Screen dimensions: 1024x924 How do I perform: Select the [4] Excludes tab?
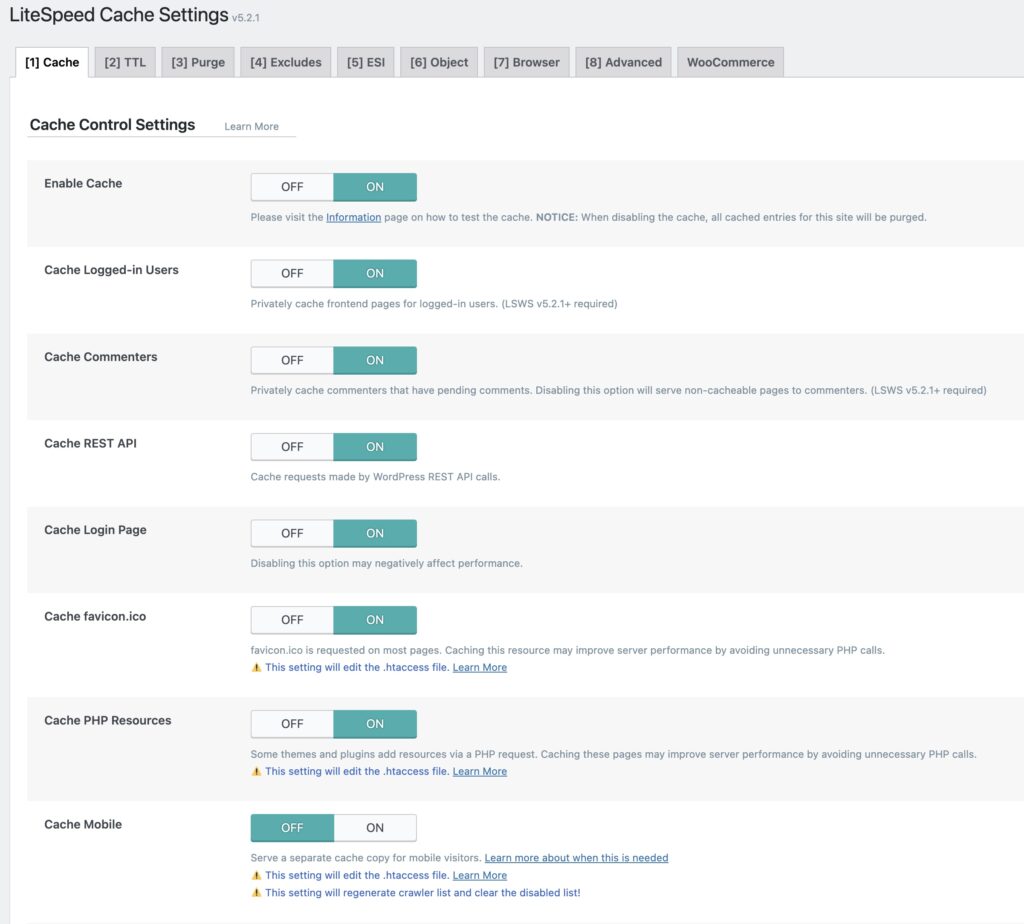coord(285,63)
